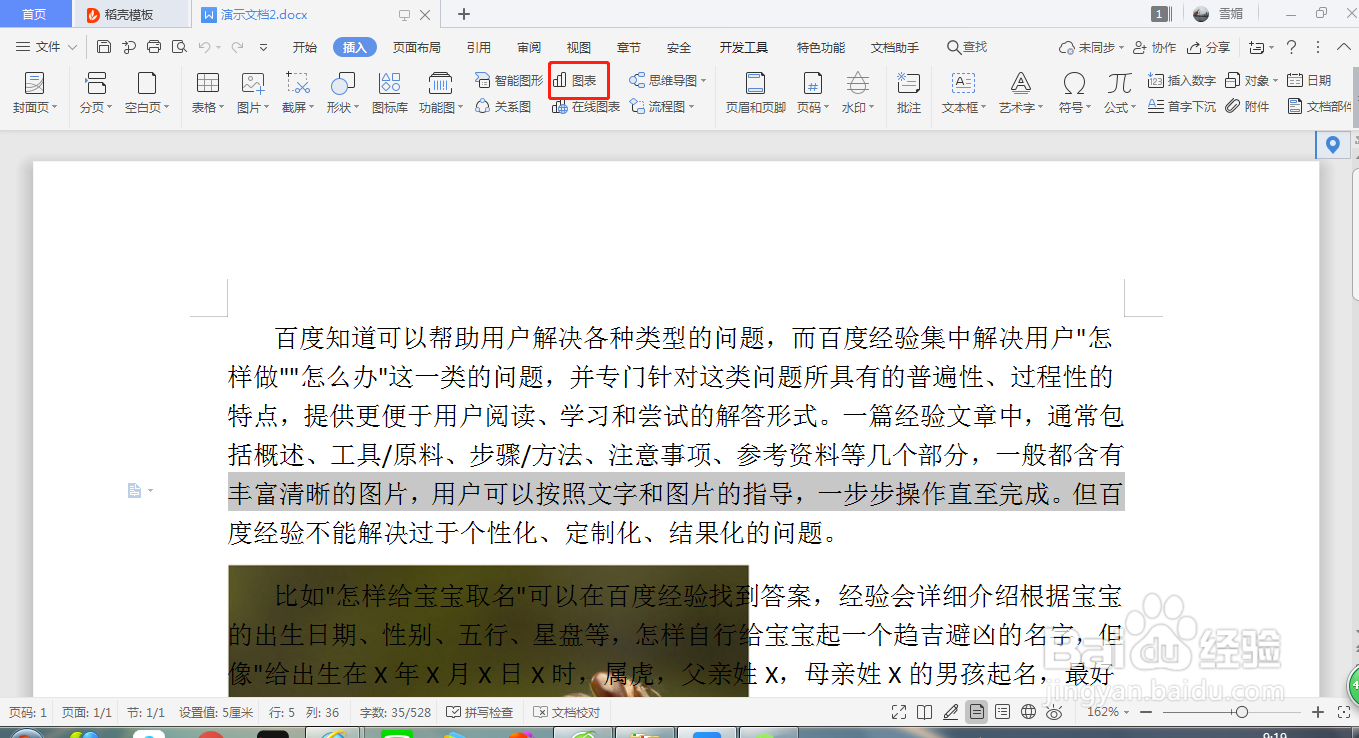The image size is (1359, 738).
Task: Switch to outline view icon in status bar
Action: pyautogui.click(x=1003, y=712)
